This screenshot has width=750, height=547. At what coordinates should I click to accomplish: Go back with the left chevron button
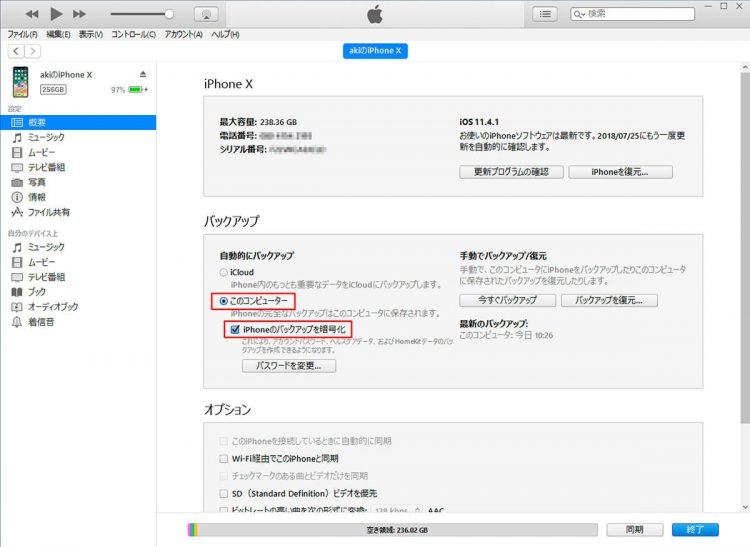click(16, 51)
